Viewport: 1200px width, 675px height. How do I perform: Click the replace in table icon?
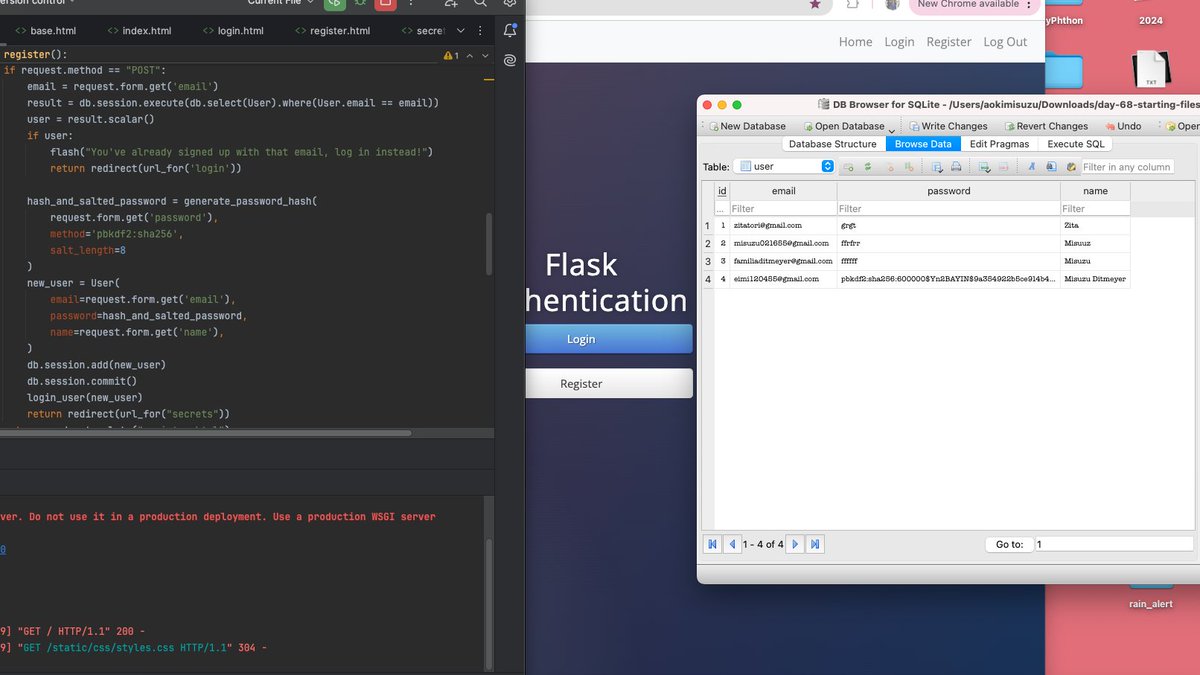pos(1071,167)
